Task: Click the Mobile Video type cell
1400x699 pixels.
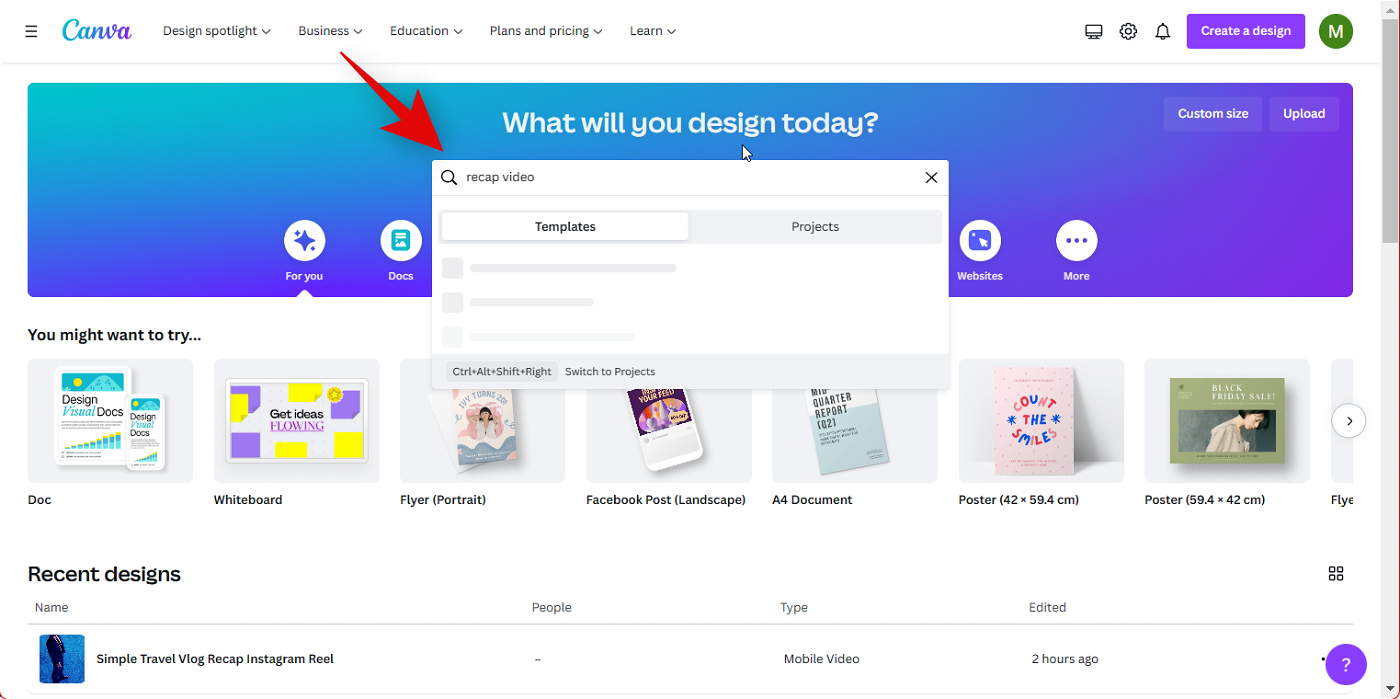Action: click(822, 659)
